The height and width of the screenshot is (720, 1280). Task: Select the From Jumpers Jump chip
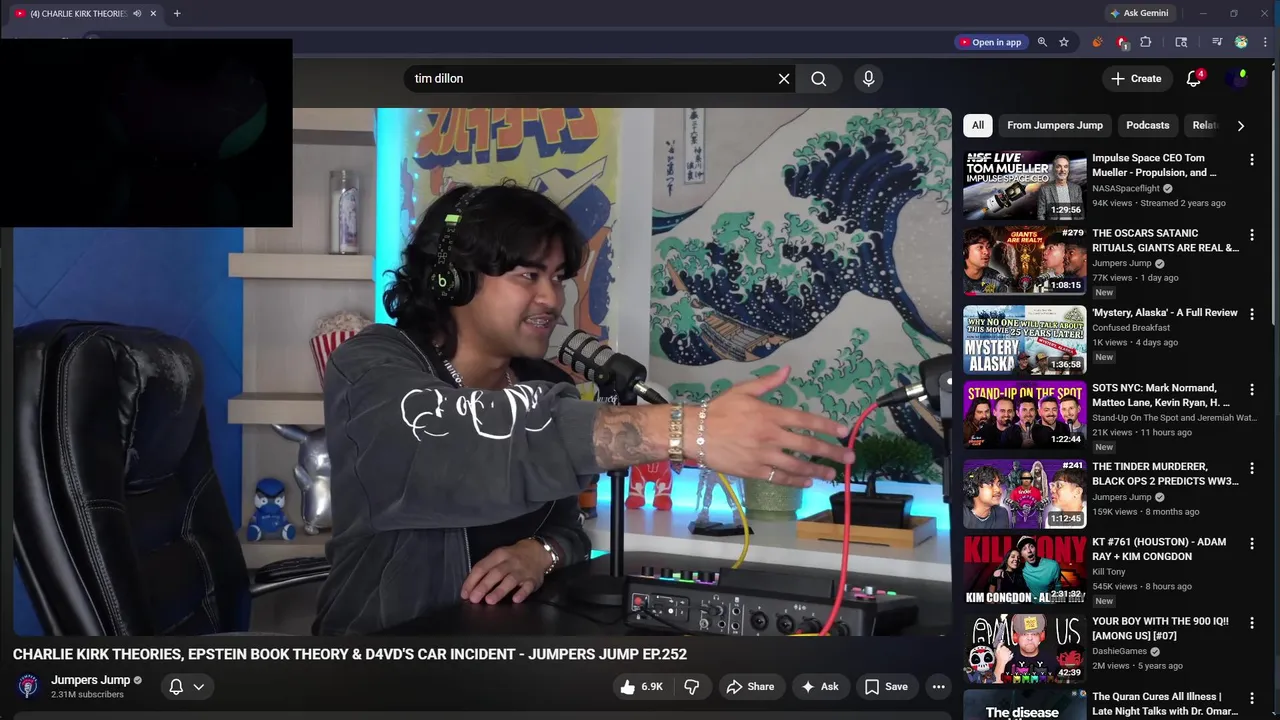[1055, 125]
